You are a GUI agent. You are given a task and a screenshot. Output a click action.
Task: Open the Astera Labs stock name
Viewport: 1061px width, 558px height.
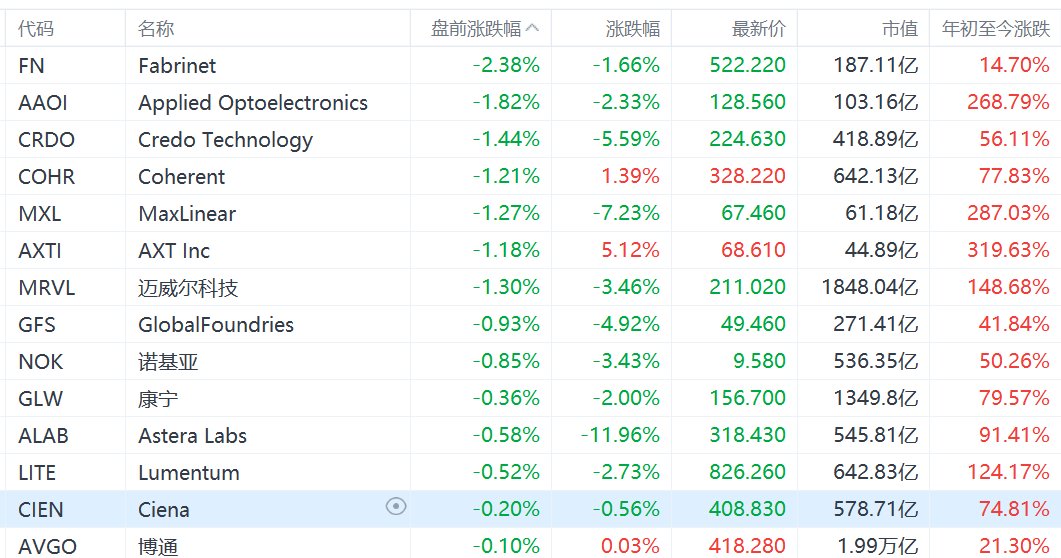tap(192, 436)
